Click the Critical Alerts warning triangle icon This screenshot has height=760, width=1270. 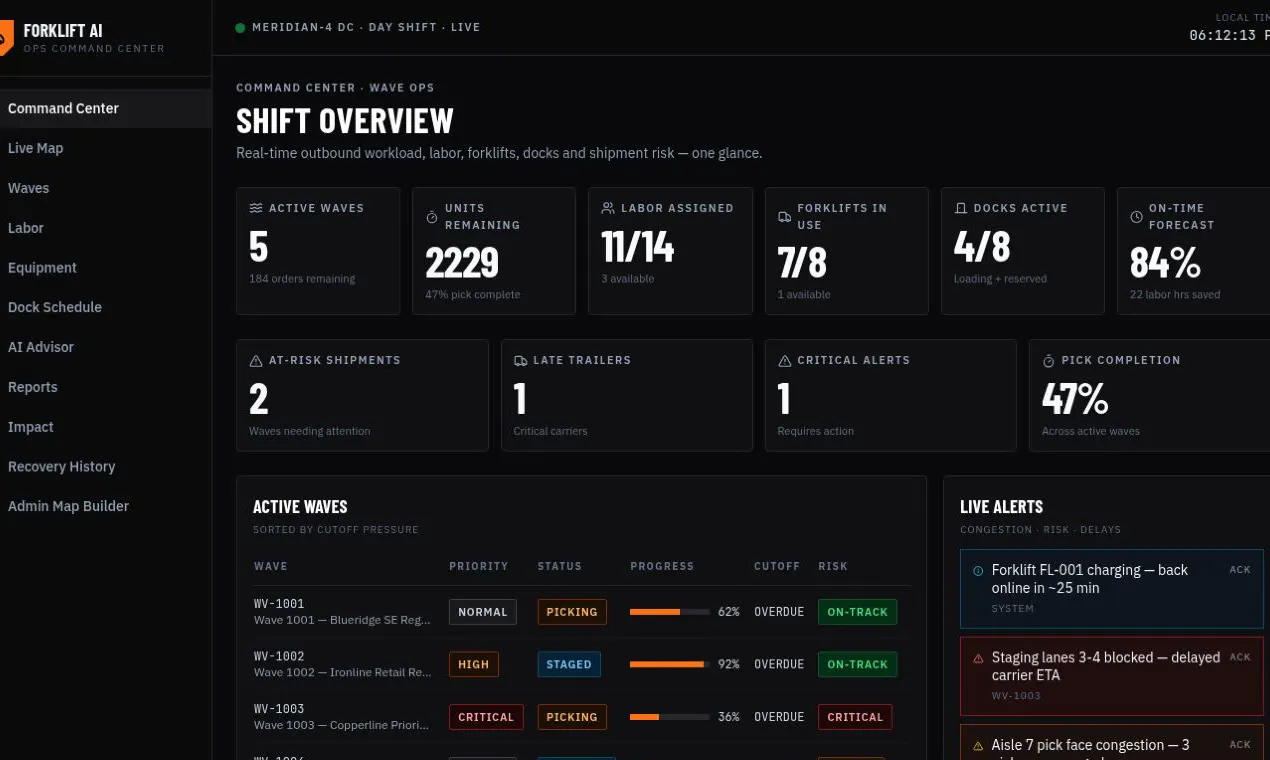click(x=784, y=360)
